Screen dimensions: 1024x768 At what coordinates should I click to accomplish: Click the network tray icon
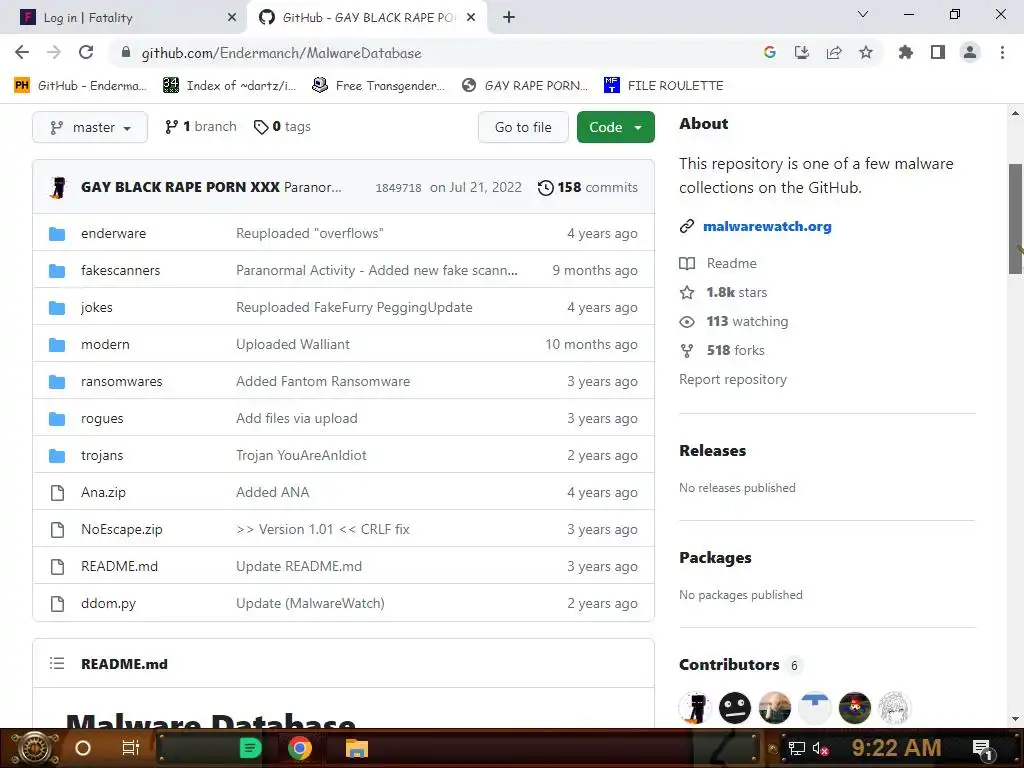[797, 749]
